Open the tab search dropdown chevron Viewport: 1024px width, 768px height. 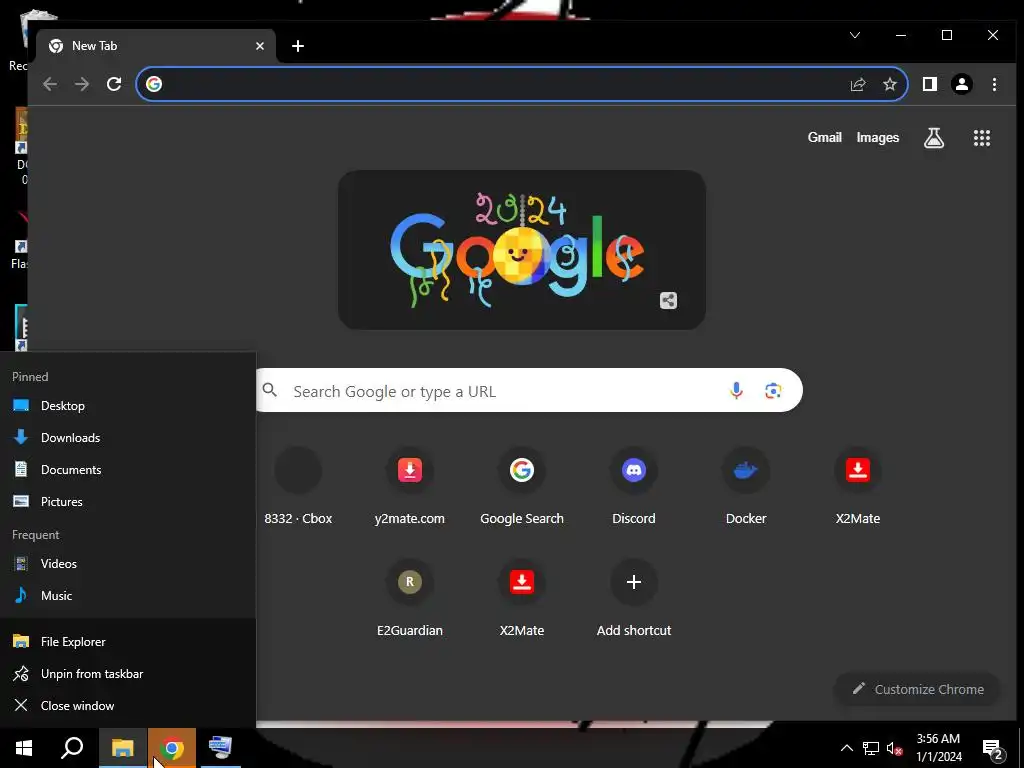coord(855,35)
